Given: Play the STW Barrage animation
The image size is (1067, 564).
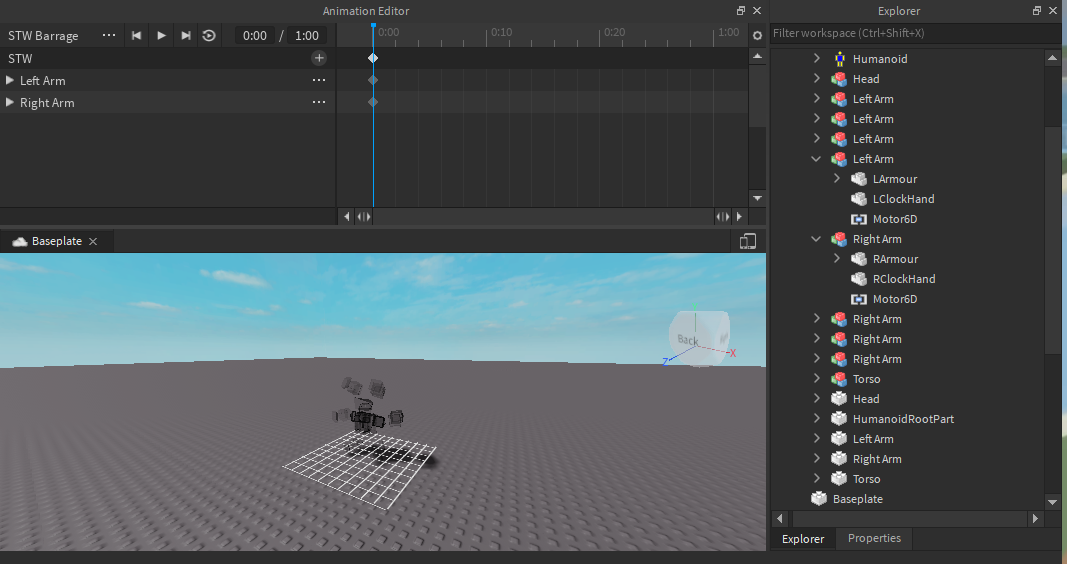Looking at the screenshot, I should click(x=161, y=35).
